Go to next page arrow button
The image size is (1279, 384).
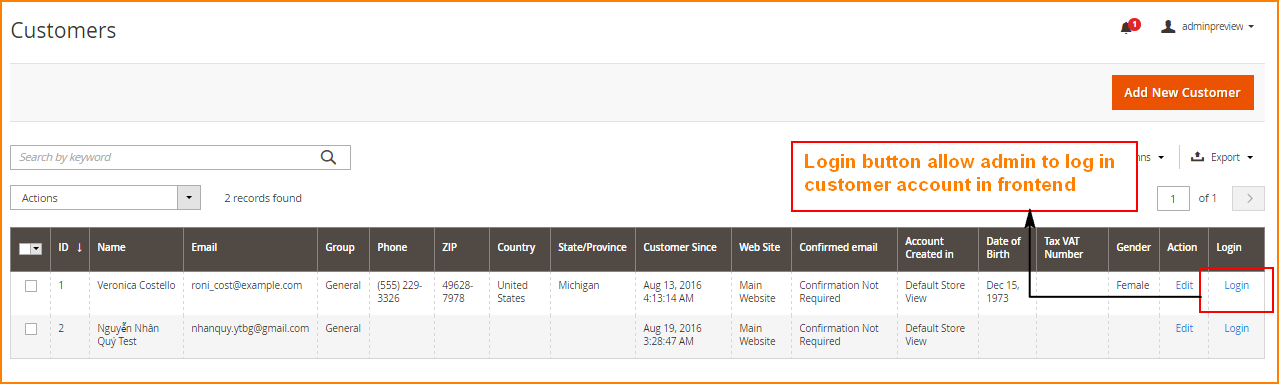tap(1249, 198)
